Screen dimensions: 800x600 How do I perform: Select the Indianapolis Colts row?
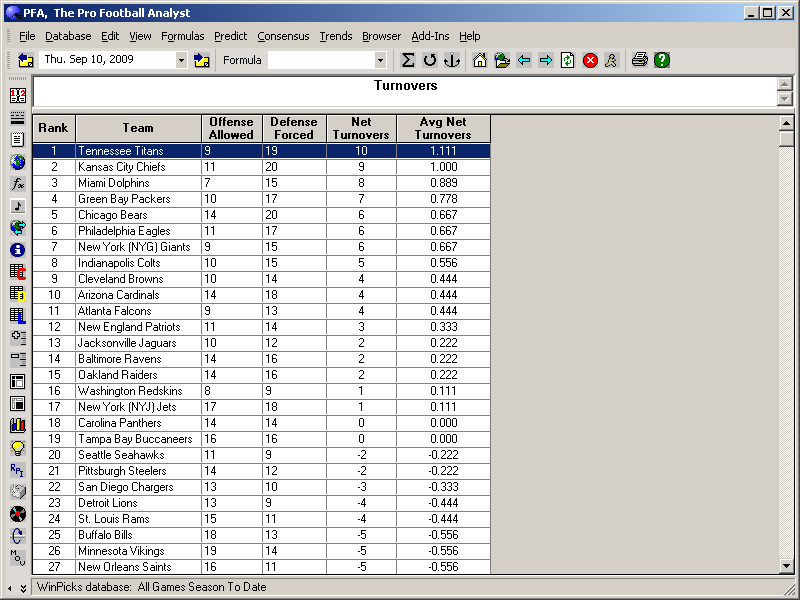[261, 263]
